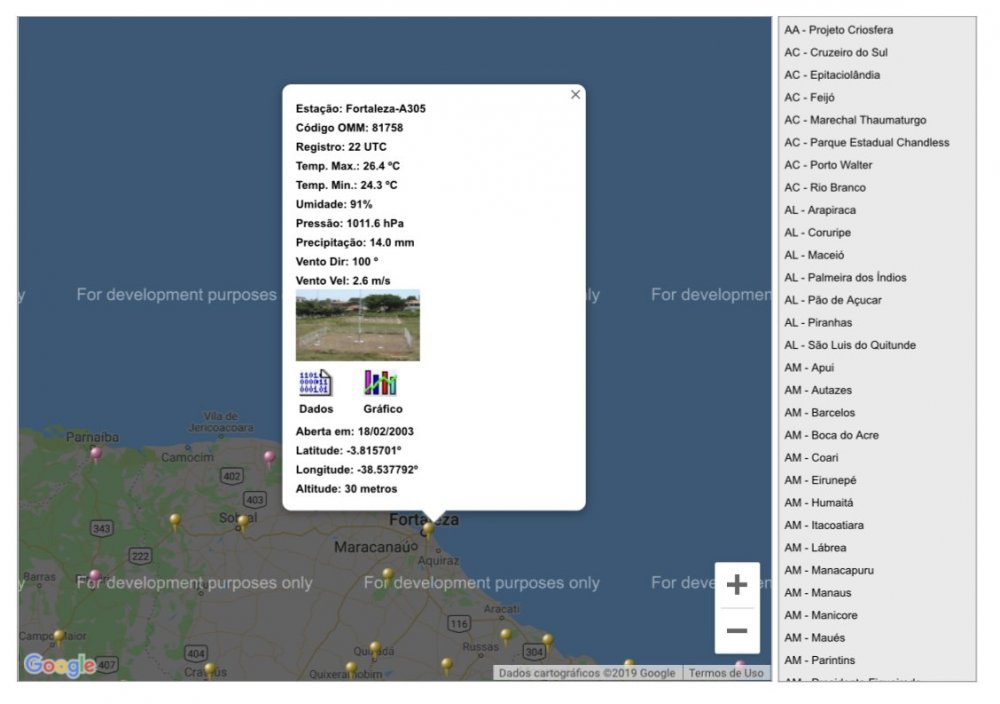Select AM - Itacoatiara in the list

(x=824, y=525)
